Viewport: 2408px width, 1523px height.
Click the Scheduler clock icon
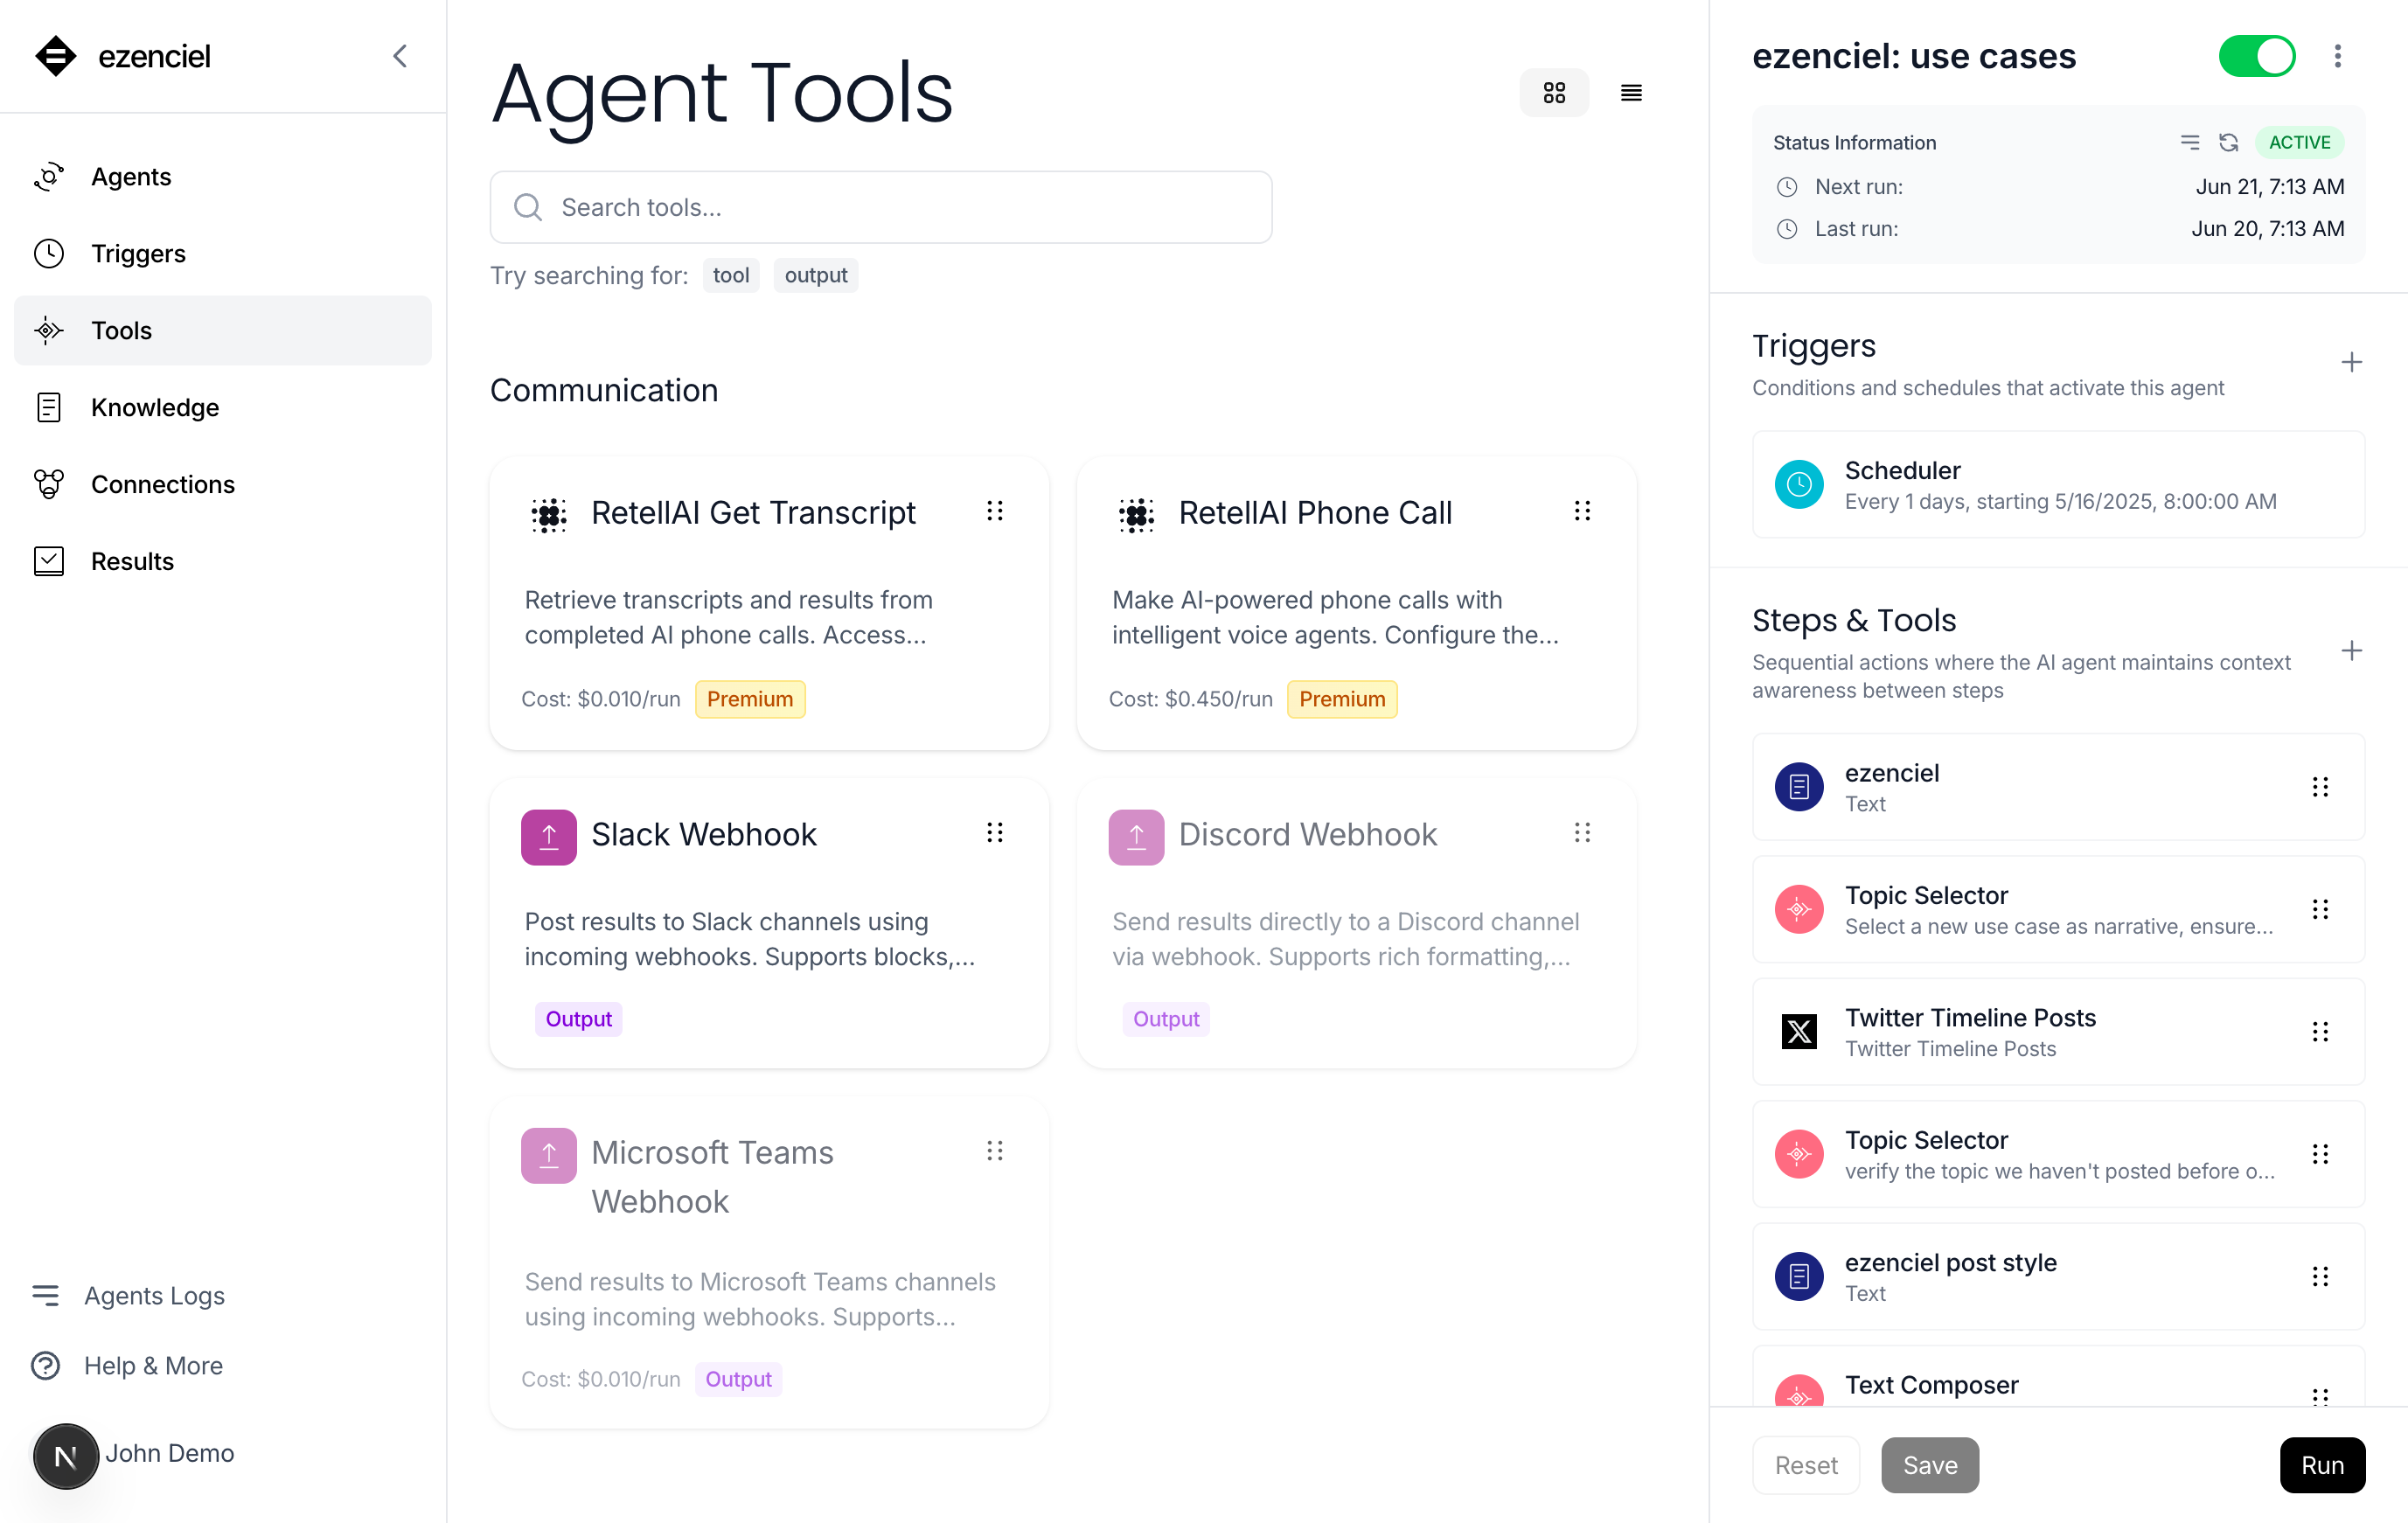tap(1798, 485)
